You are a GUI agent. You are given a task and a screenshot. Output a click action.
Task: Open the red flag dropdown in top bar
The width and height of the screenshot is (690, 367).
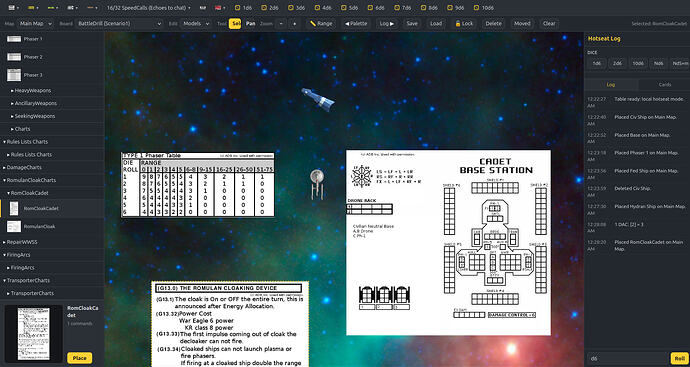click(220, 7)
